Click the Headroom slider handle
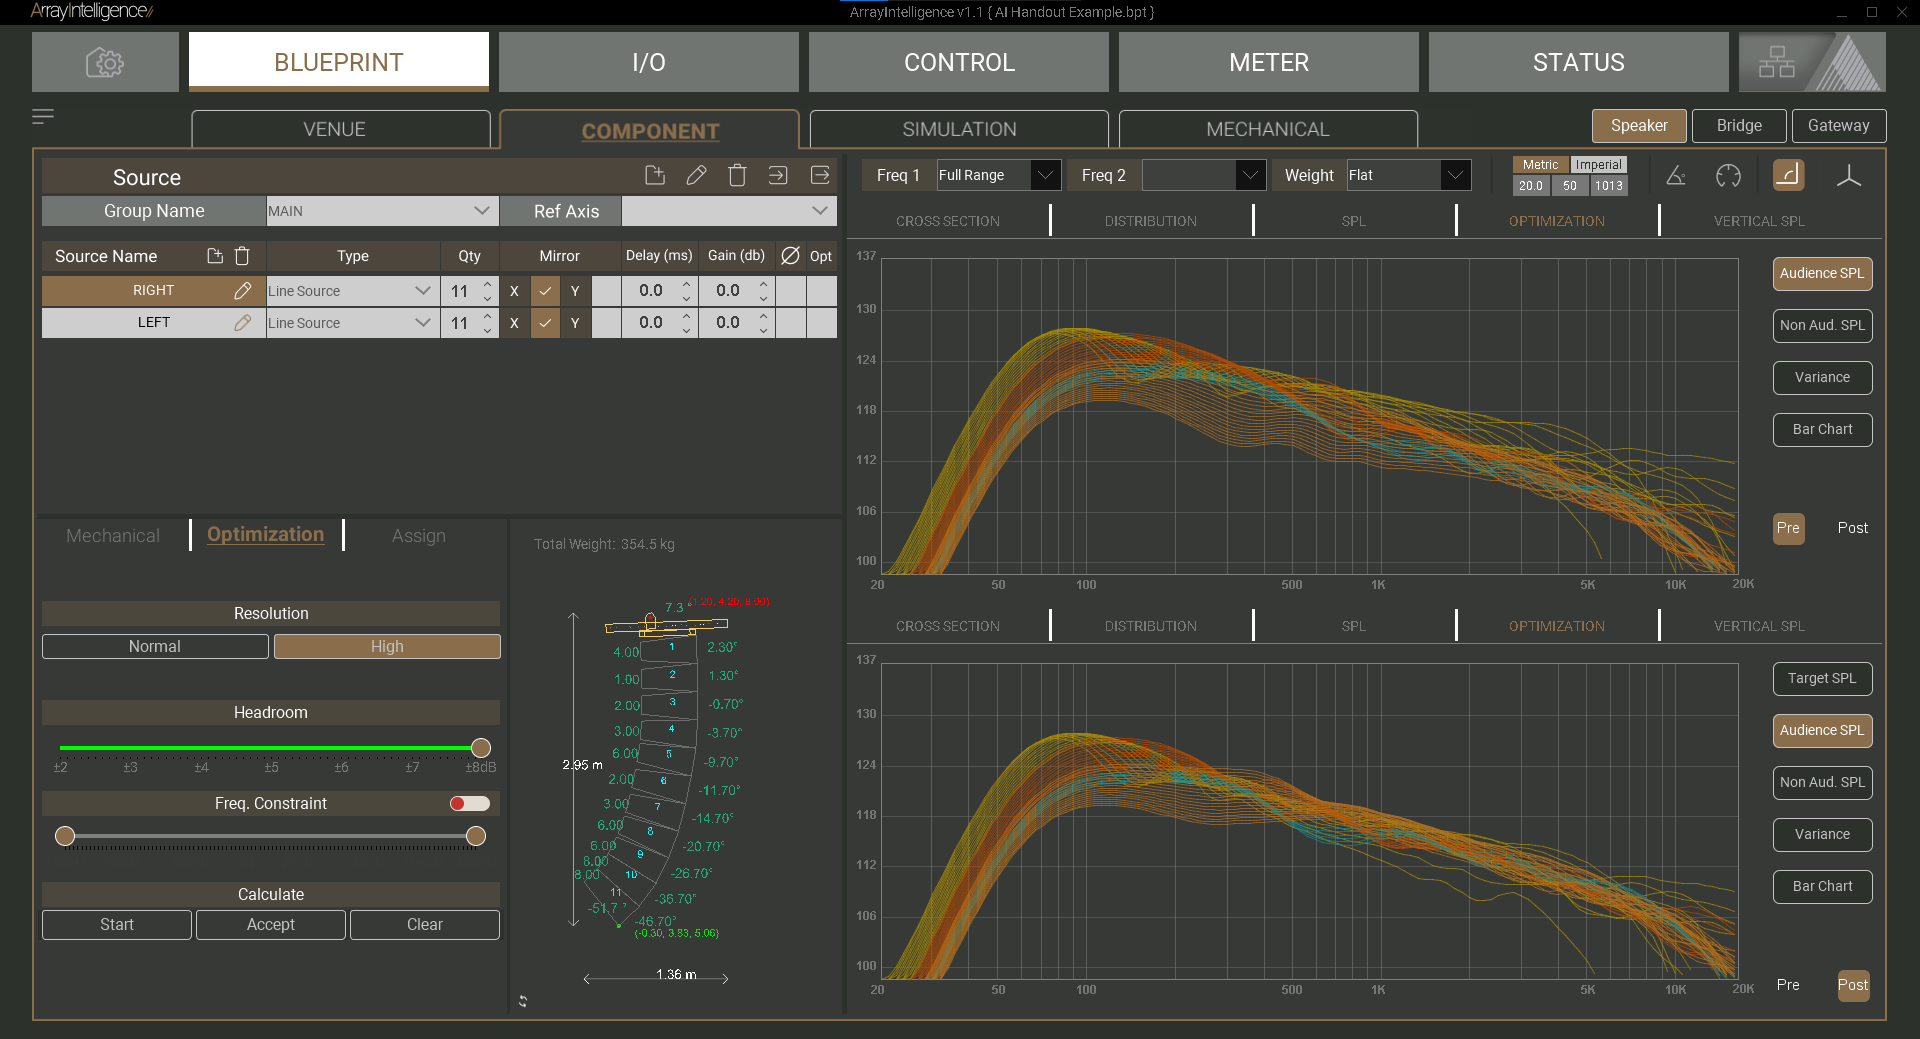Viewport: 1920px width, 1039px height. 481,748
